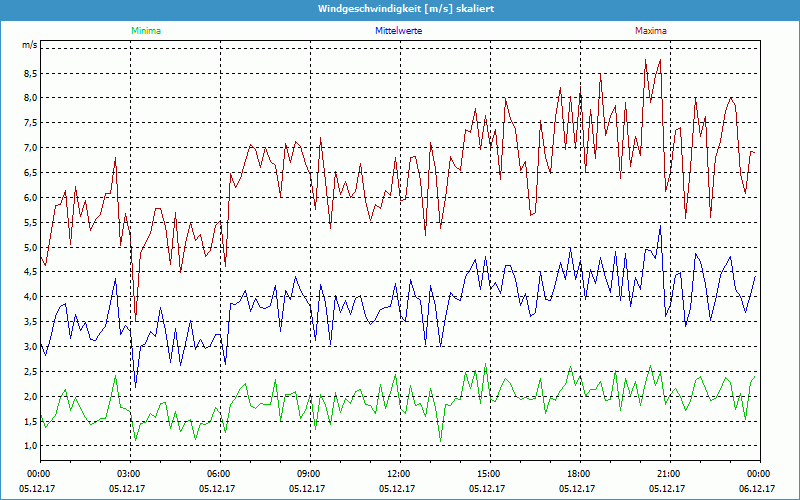This screenshot has width=800, height=500.
Task: Click the 4,0 y-axis value
Action: (x=31, y=297)
